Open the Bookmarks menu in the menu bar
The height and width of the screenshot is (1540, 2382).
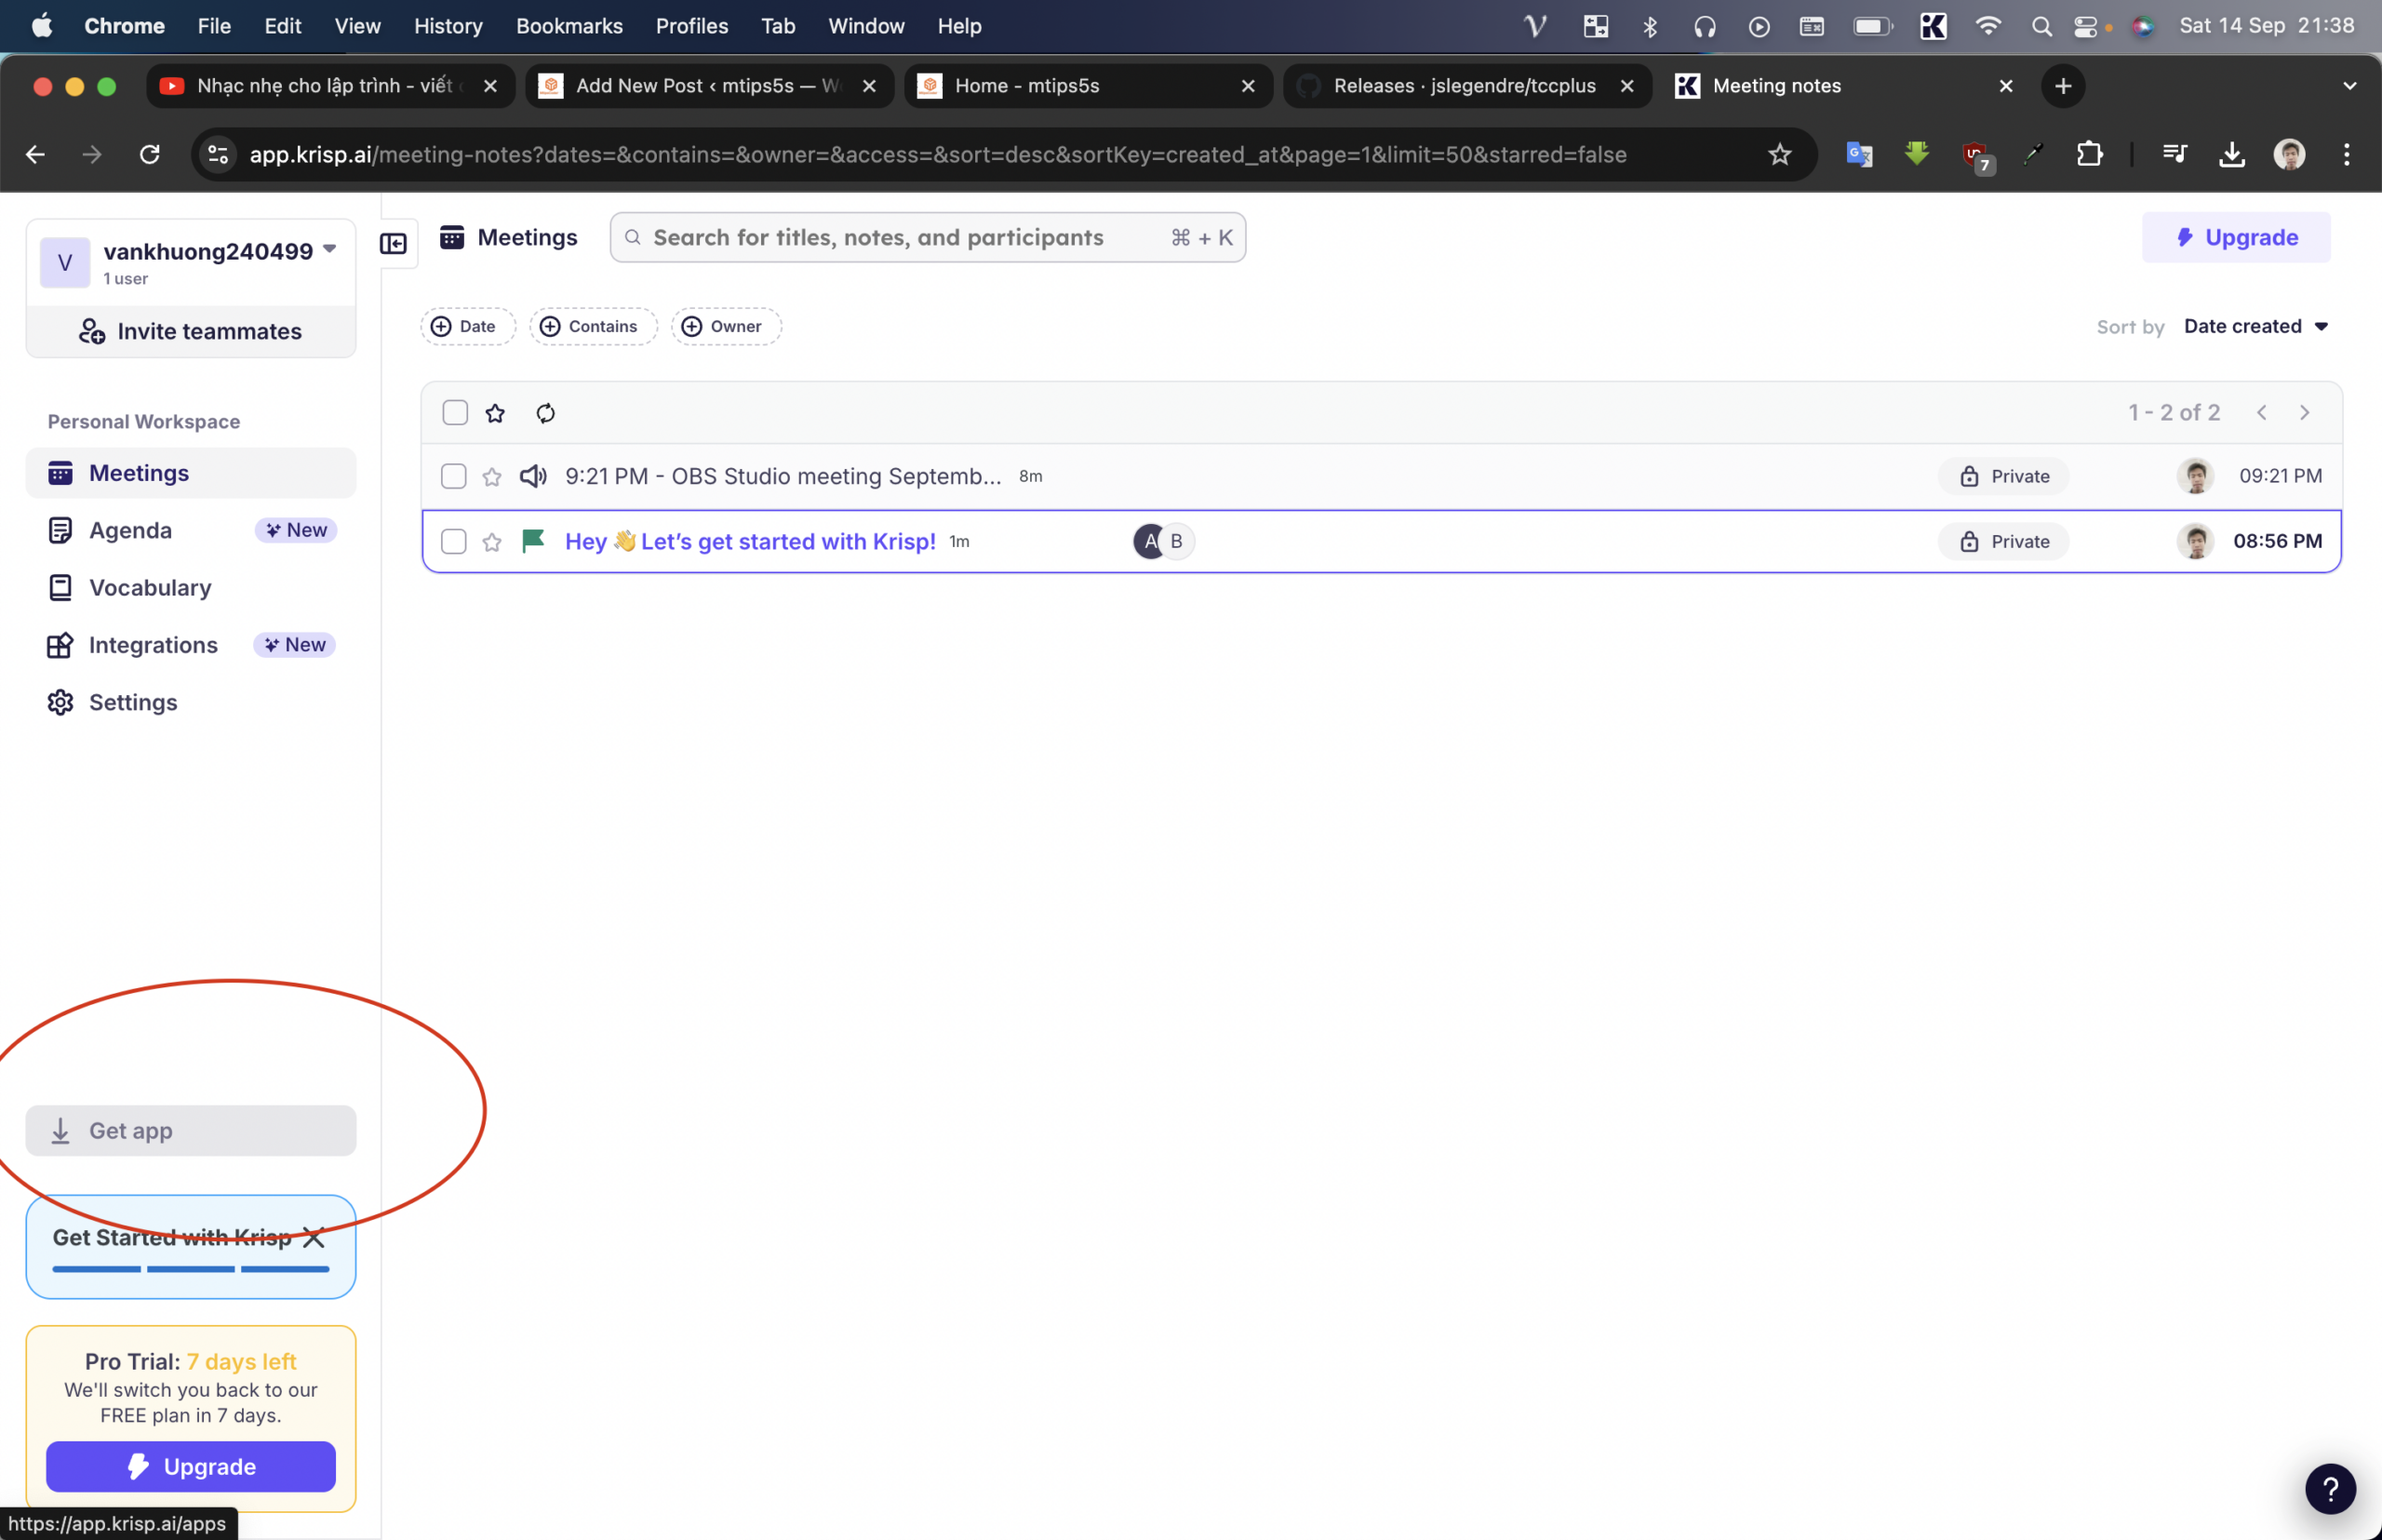point(569,26)
